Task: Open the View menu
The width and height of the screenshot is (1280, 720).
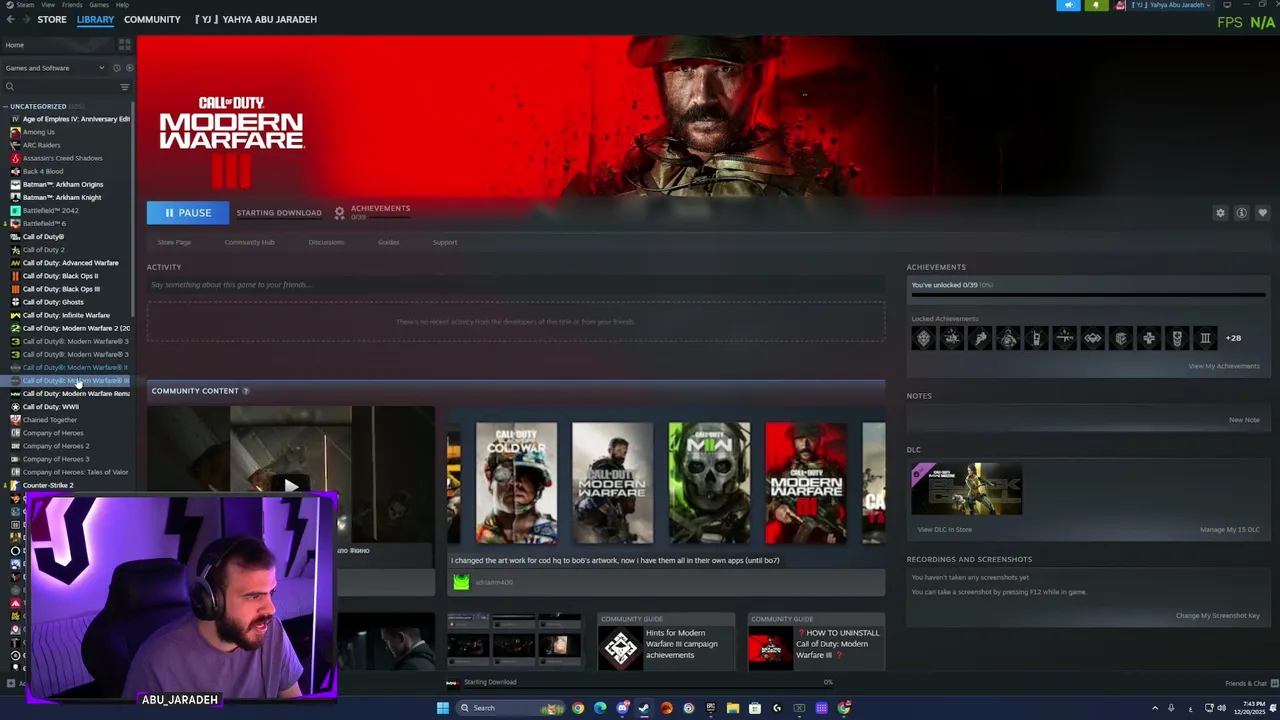Action: click(48, 5)
